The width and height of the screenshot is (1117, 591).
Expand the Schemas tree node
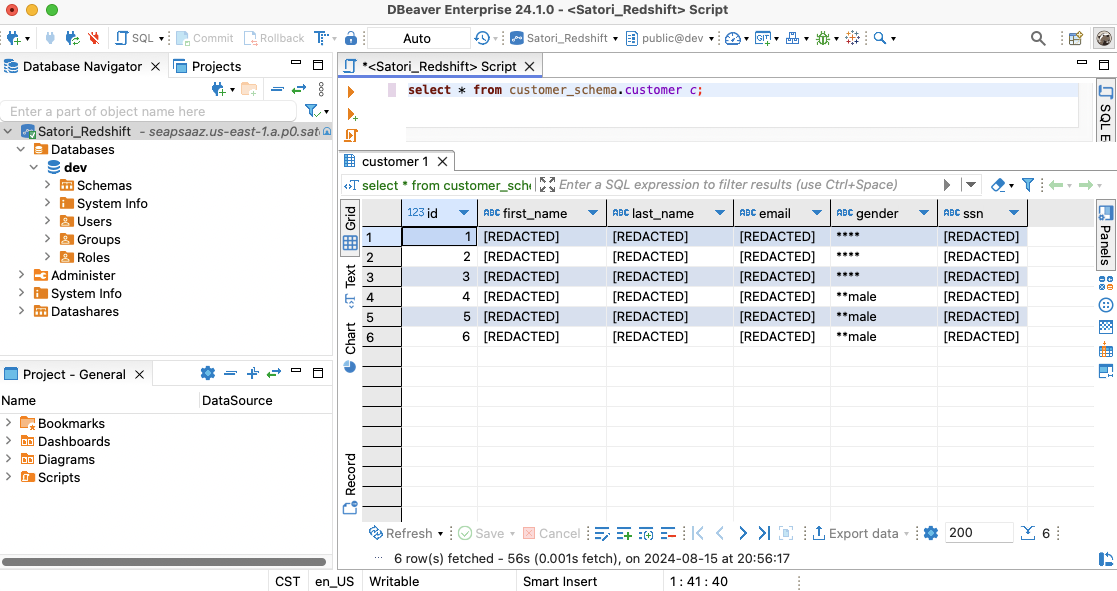click(48, 185)
